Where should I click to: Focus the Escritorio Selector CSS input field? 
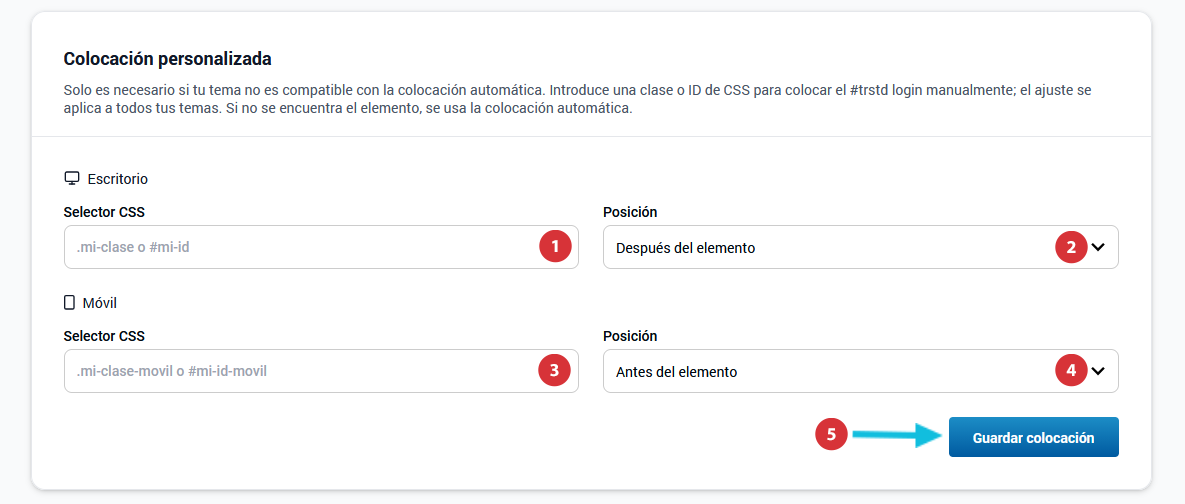pos(321,247)
